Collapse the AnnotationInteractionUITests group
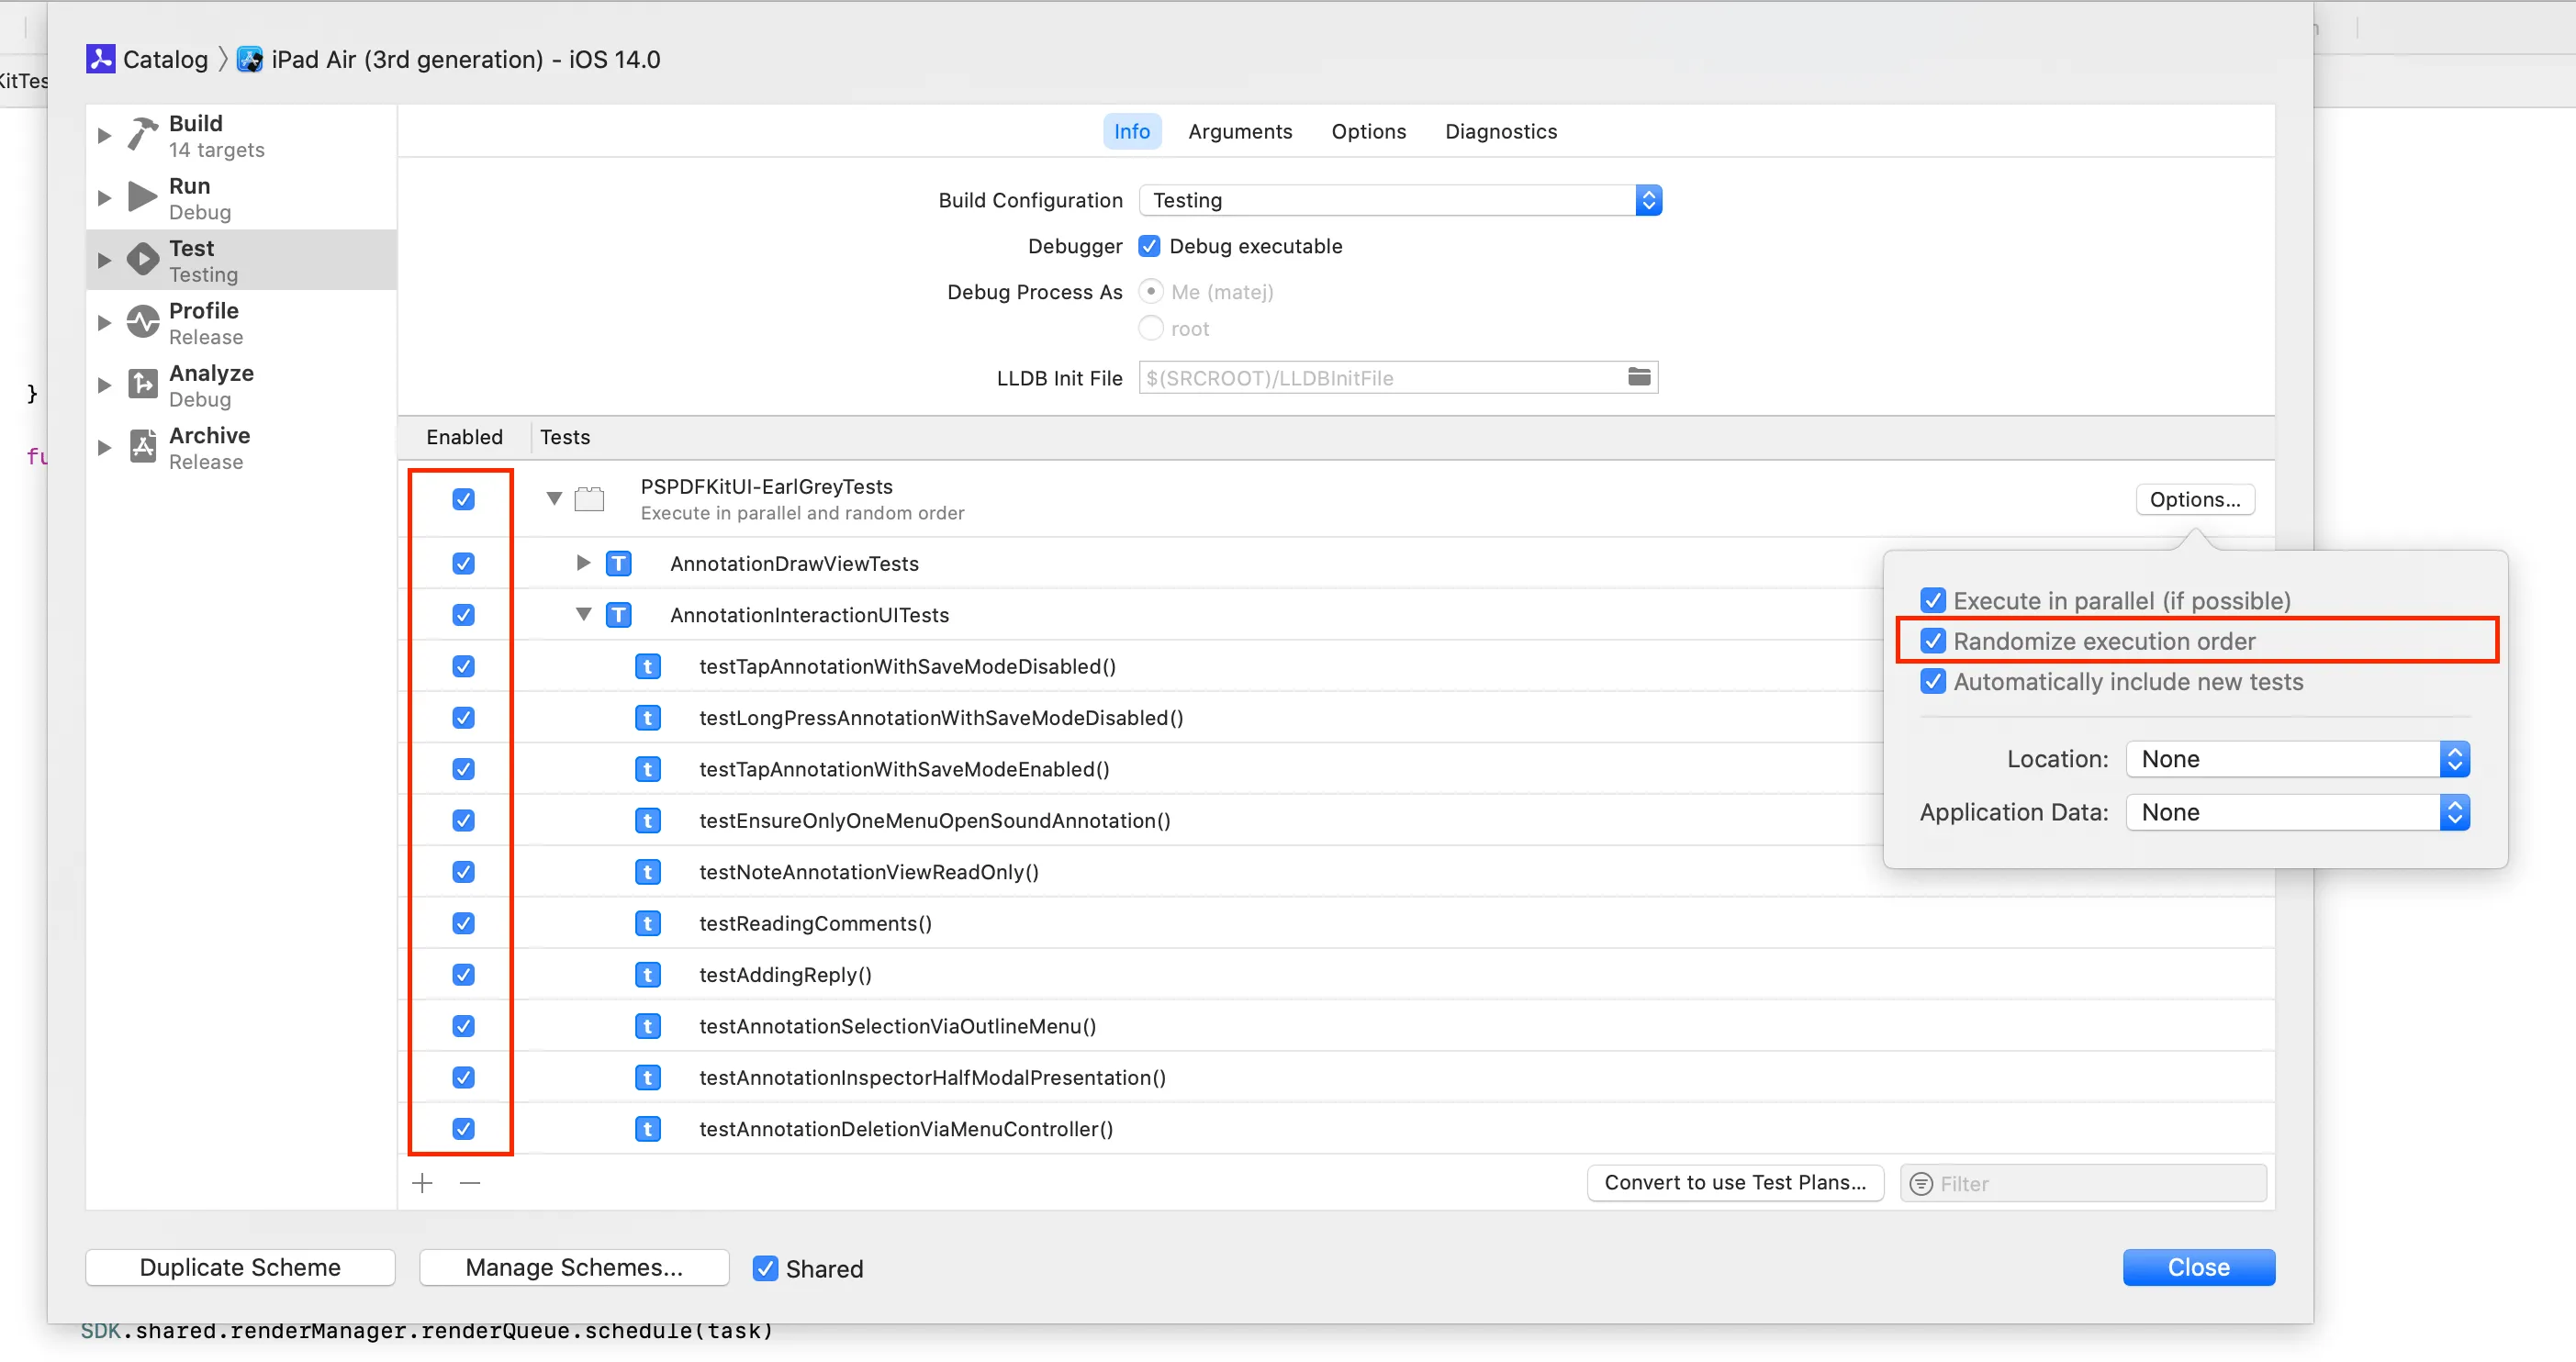2576x1362 pixels. click(x=583, y=615)
